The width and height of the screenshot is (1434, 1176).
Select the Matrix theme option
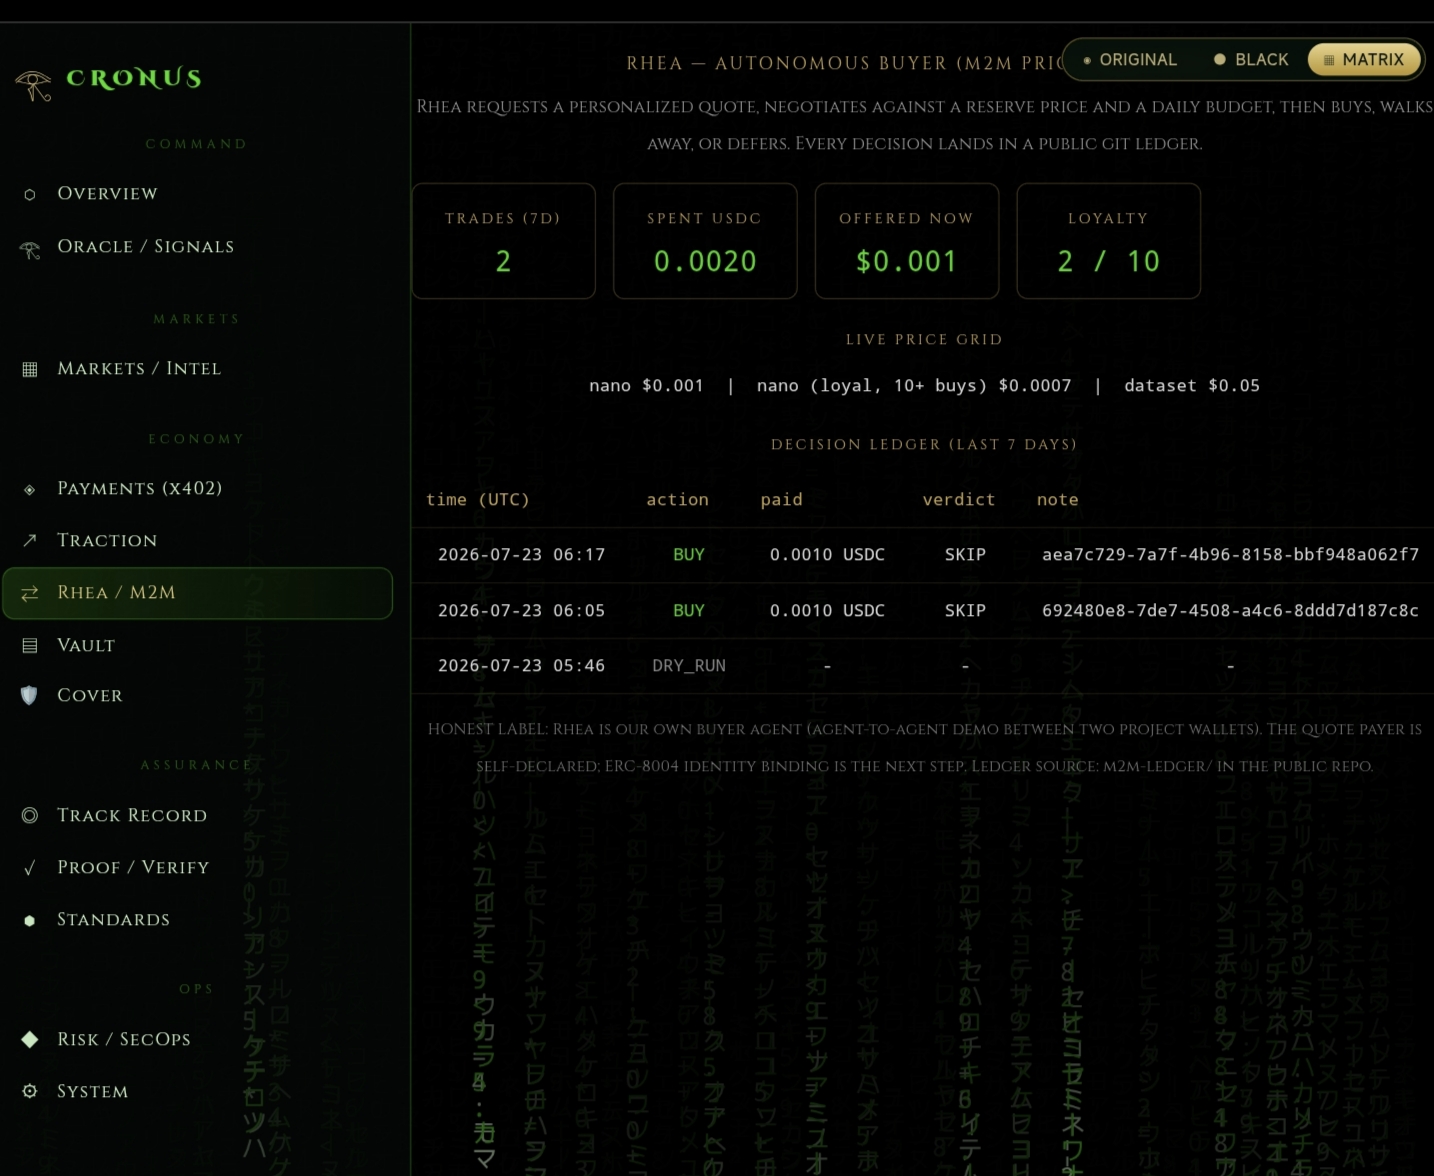tap(1364, 60)
